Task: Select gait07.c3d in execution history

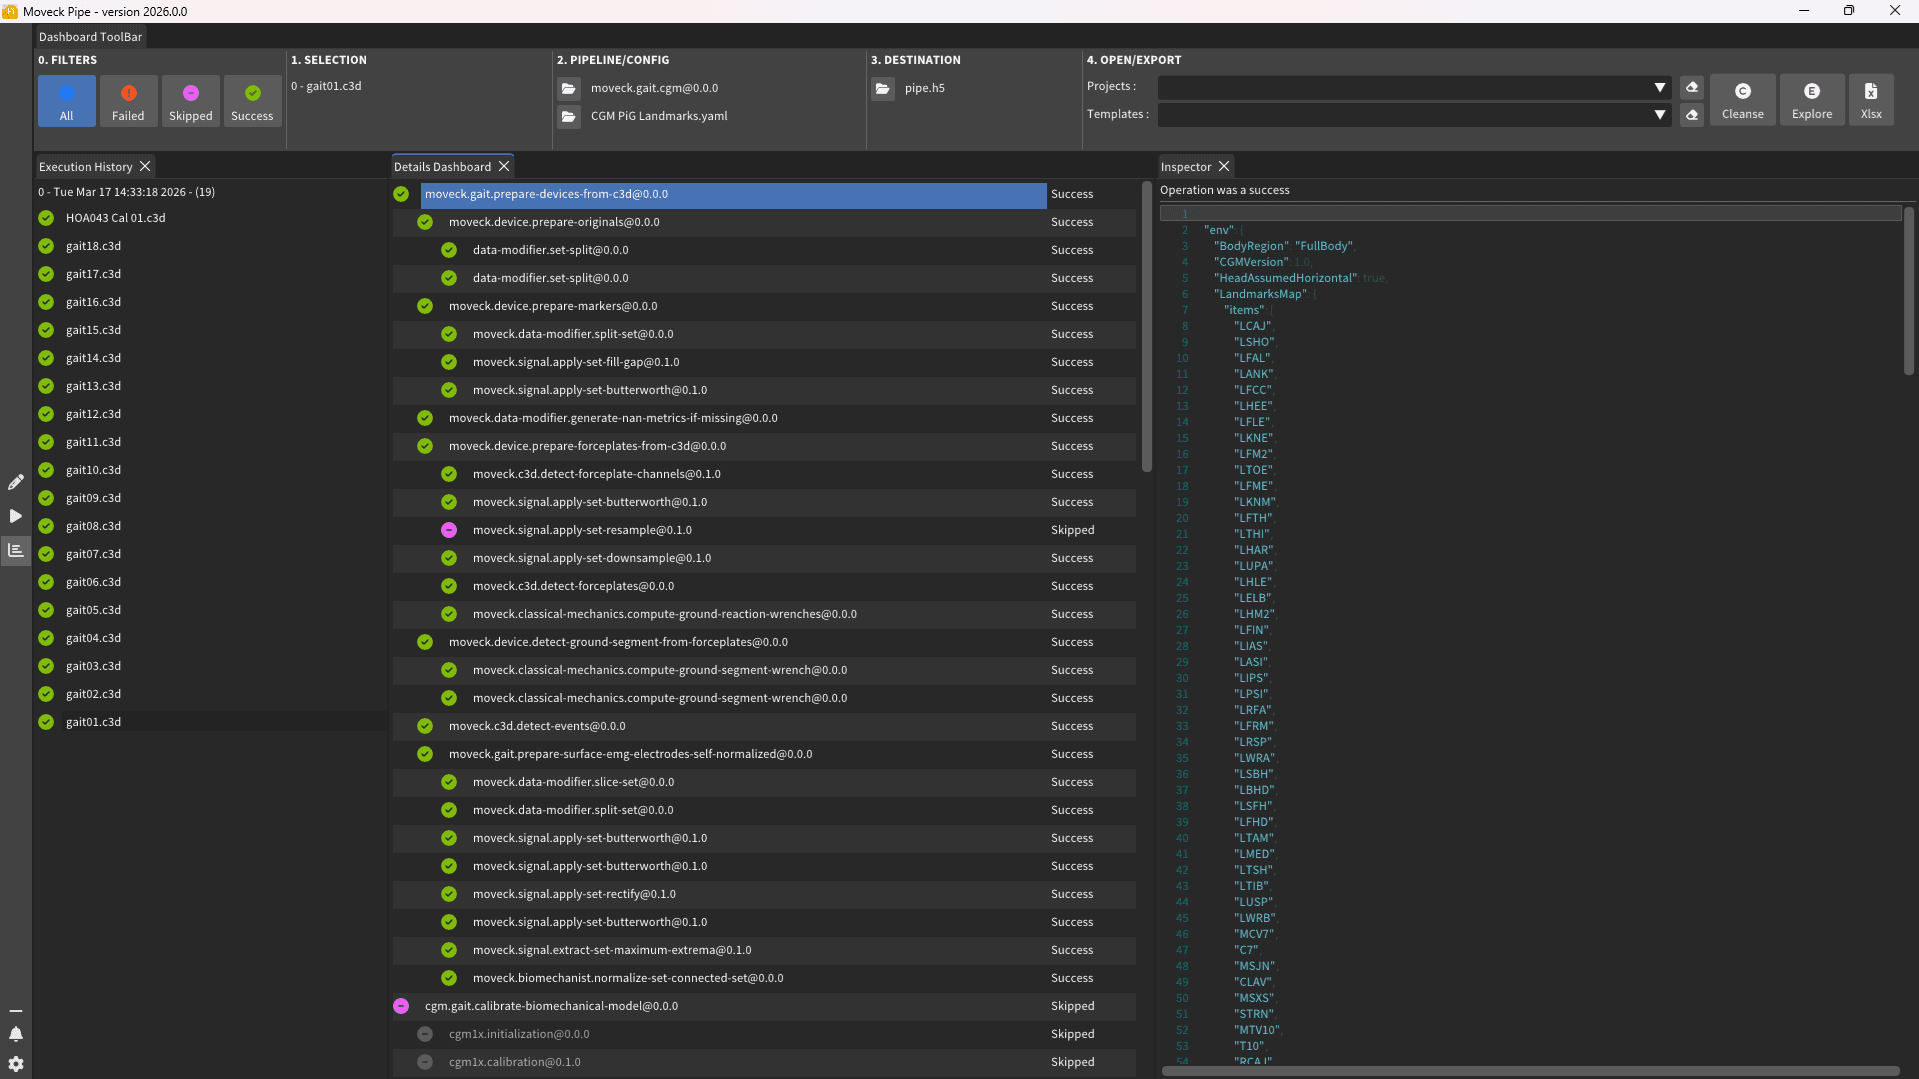Action: click(93, 554)
